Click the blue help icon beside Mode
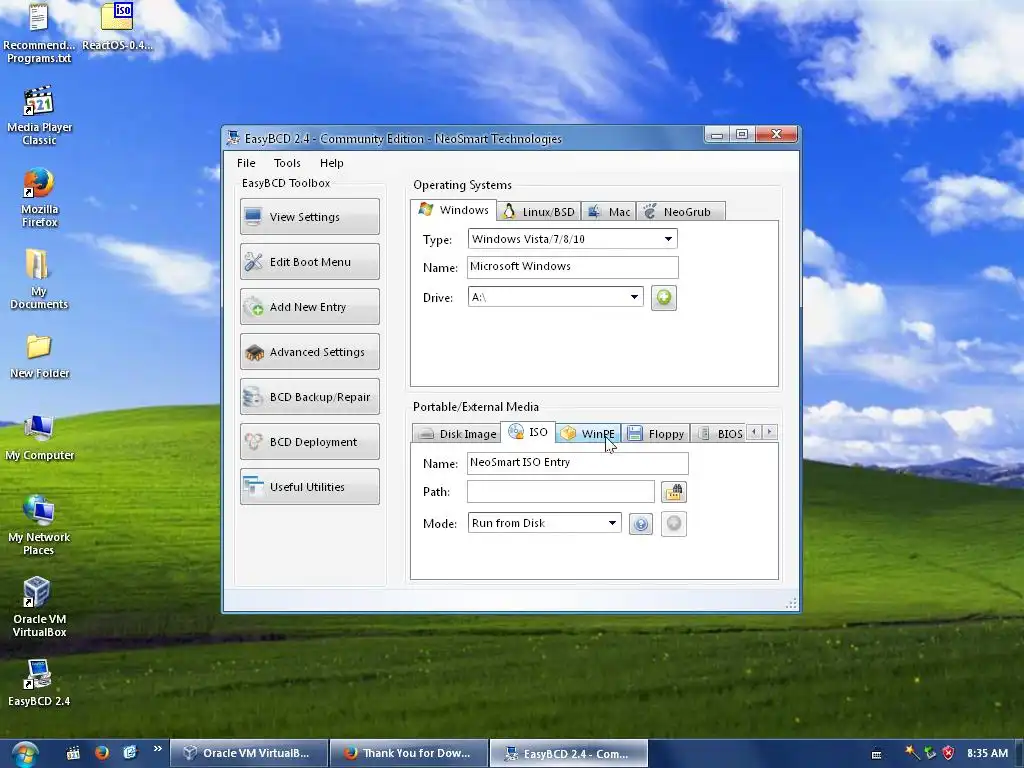The height and width of the screenshot is (768, 1024). point(641,524)
